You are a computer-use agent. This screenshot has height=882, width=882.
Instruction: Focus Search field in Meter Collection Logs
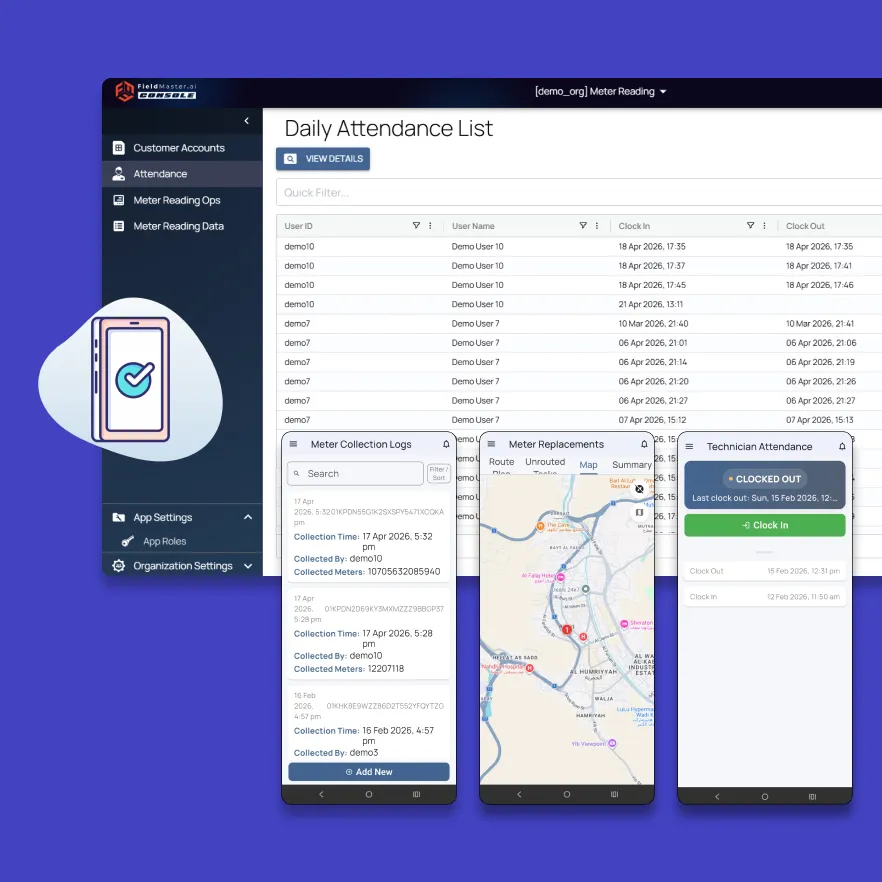tap(355, 474)
